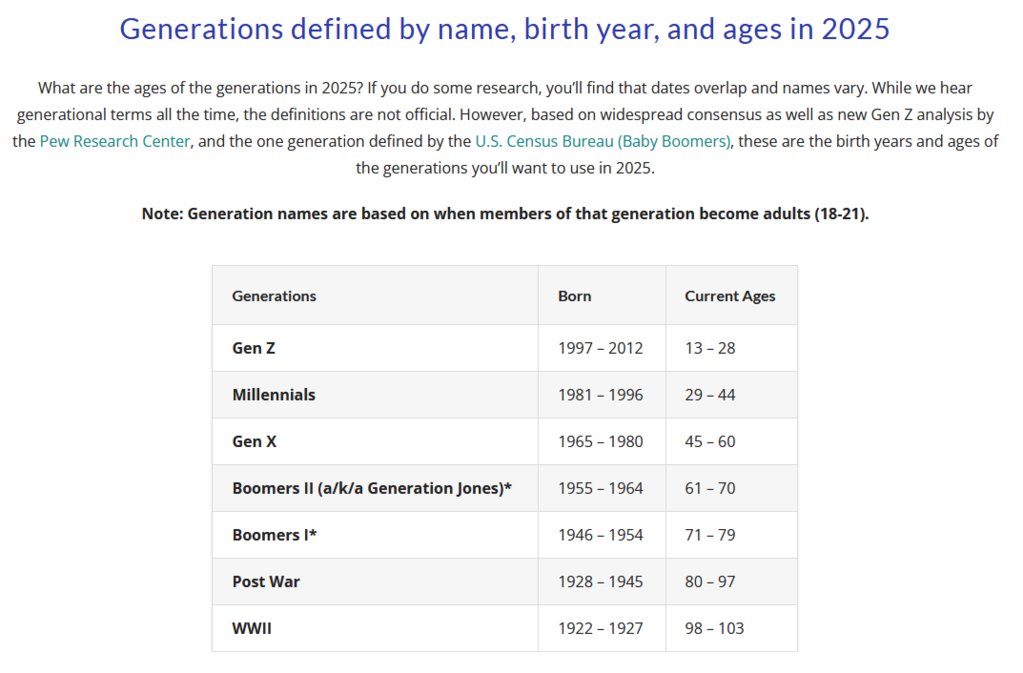Click the 45 – 60 ages cell
Screen dimensions: 1023x673
pos(710,441)
